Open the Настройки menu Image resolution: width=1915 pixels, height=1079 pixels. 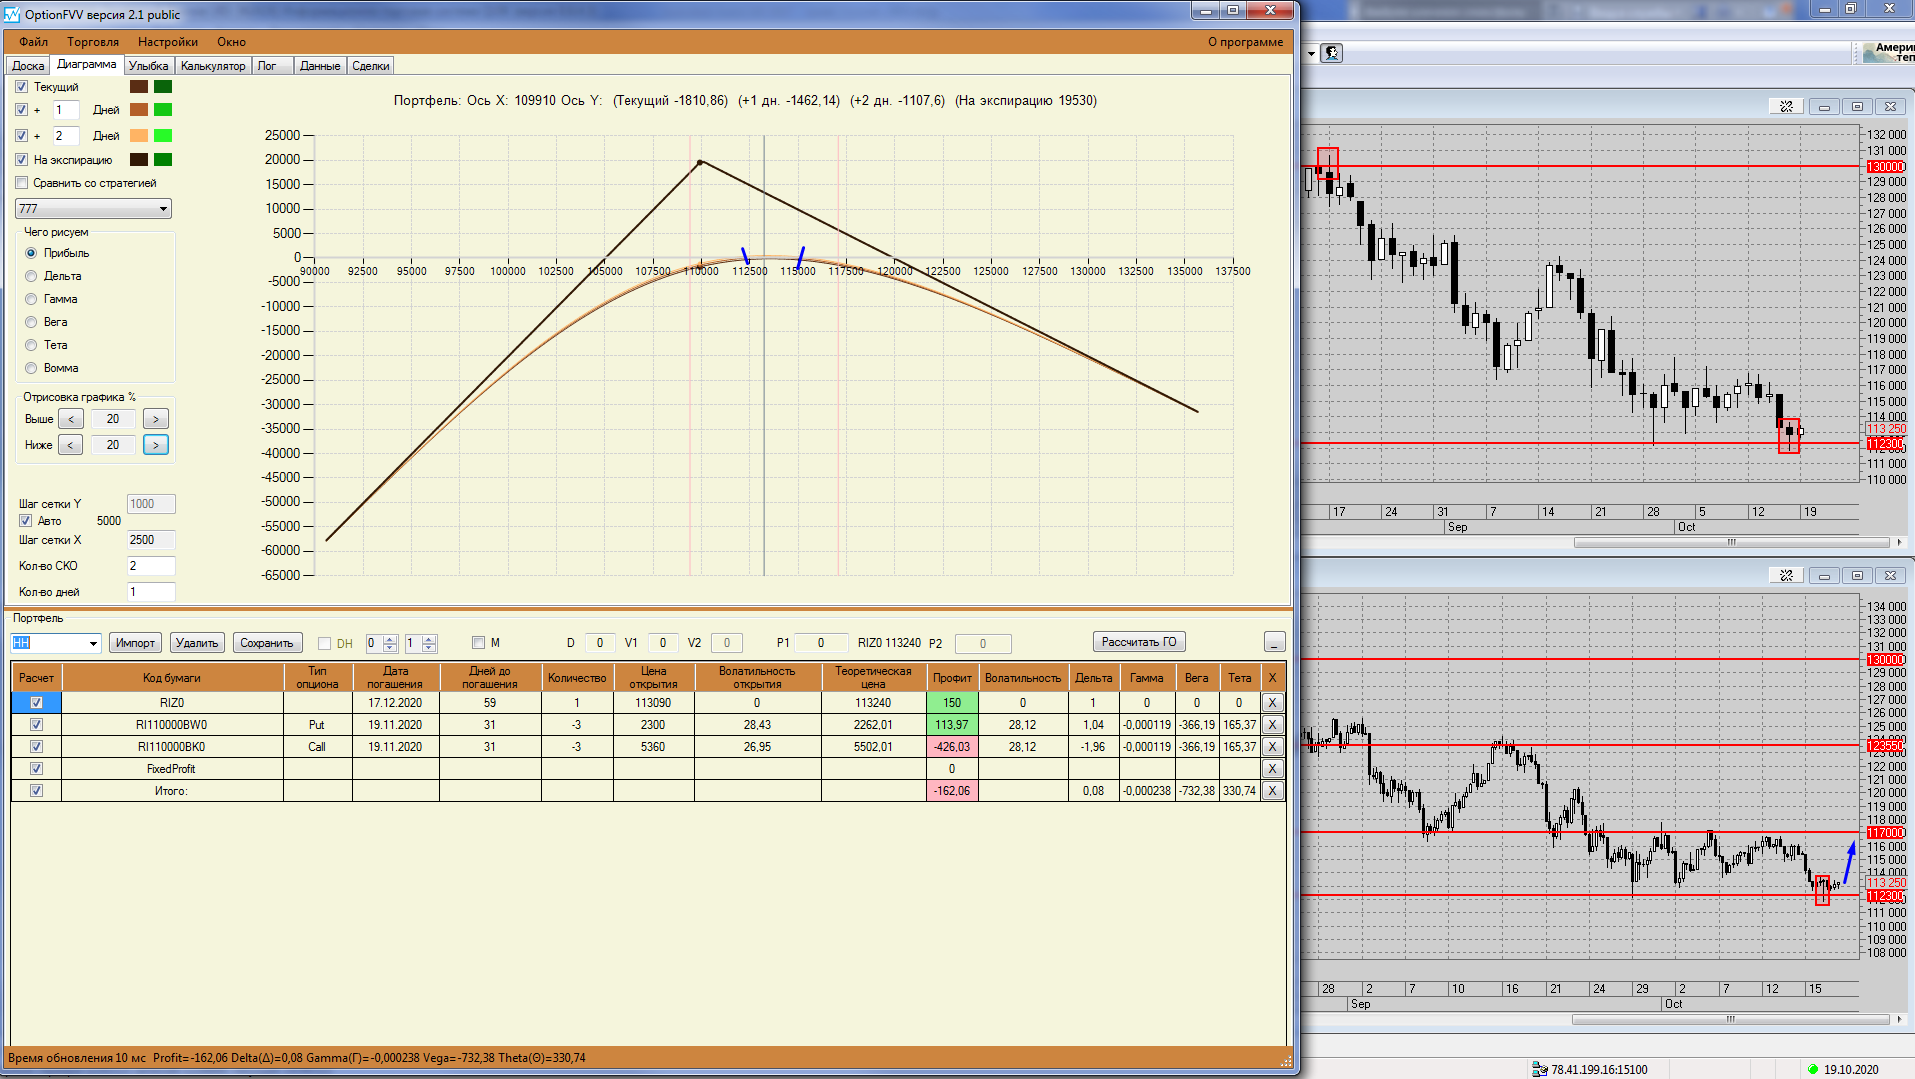point(168,42)
